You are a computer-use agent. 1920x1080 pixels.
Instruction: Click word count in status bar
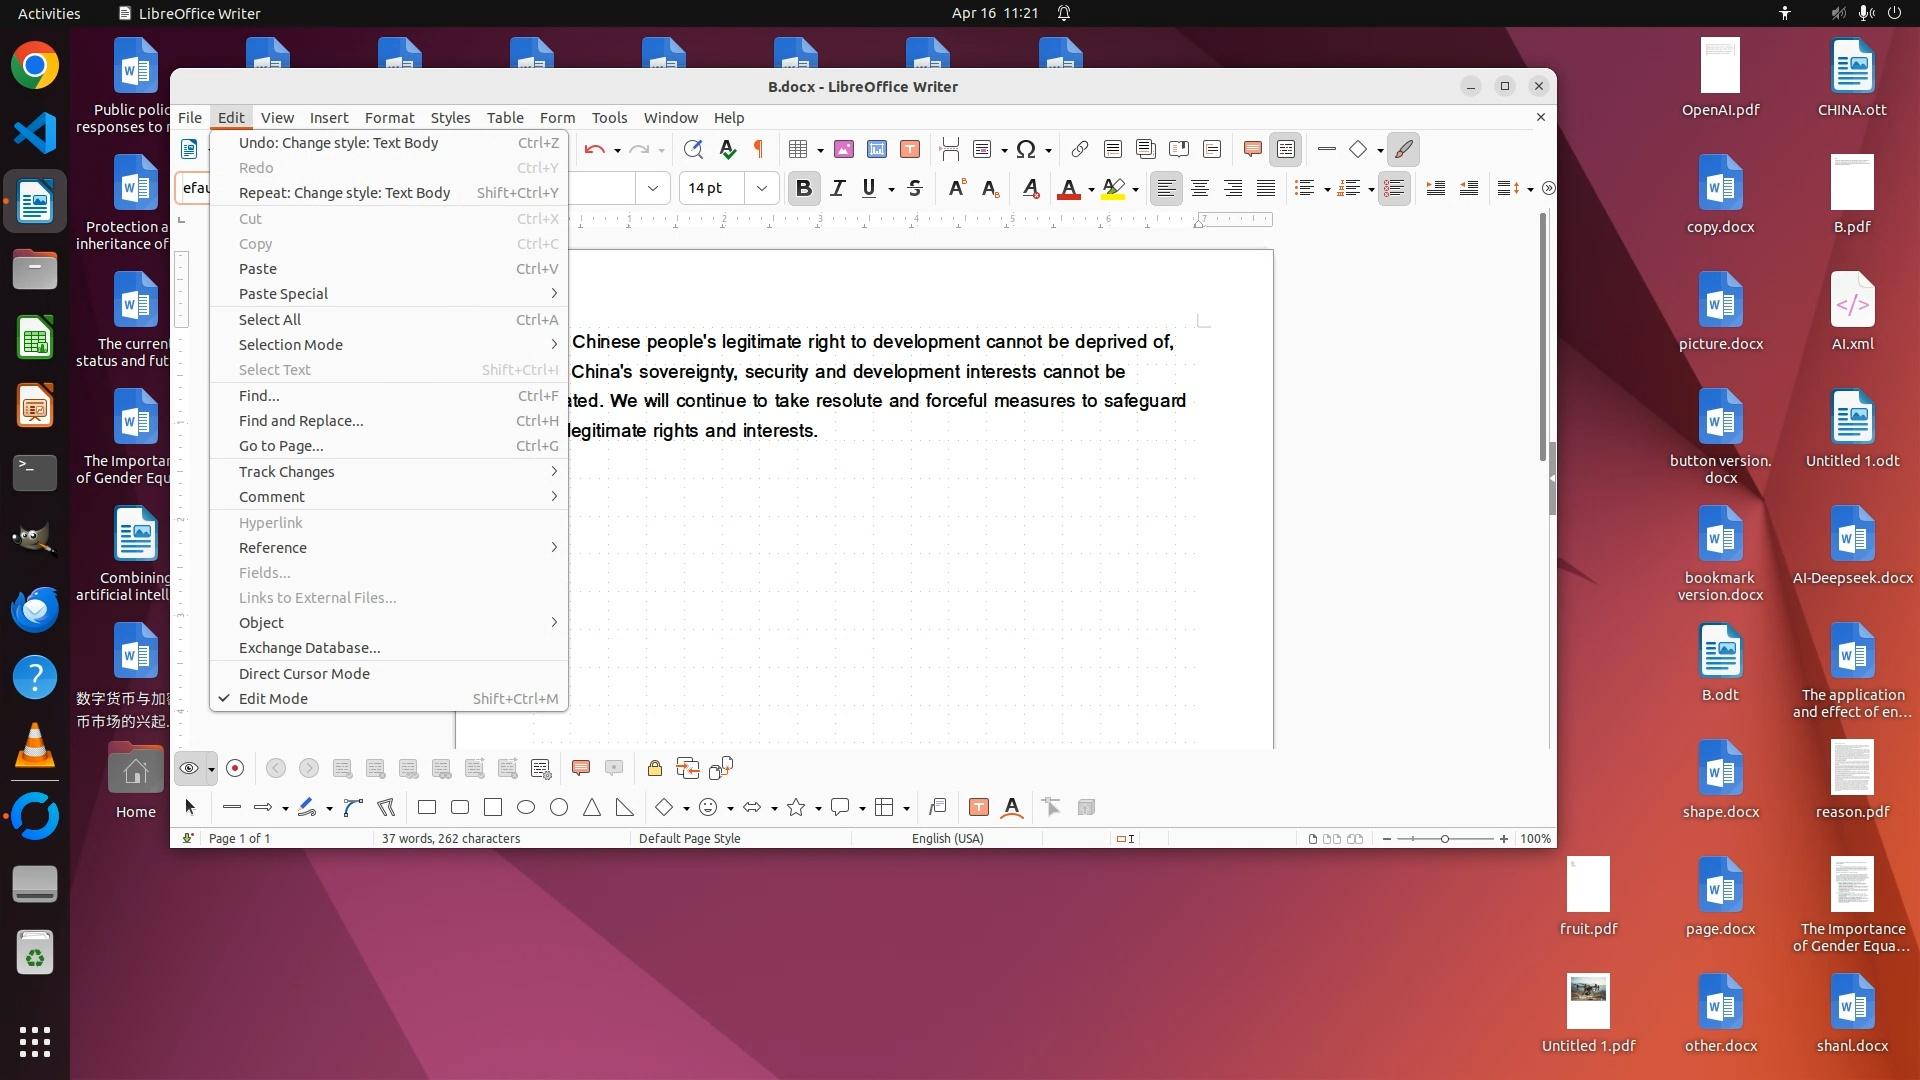(x=450, y=839)
